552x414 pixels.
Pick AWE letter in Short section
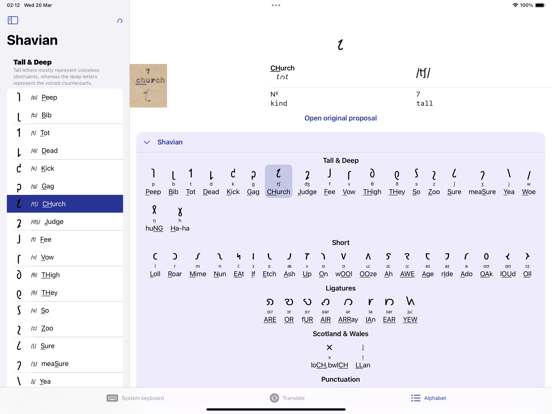pos(407,265)
